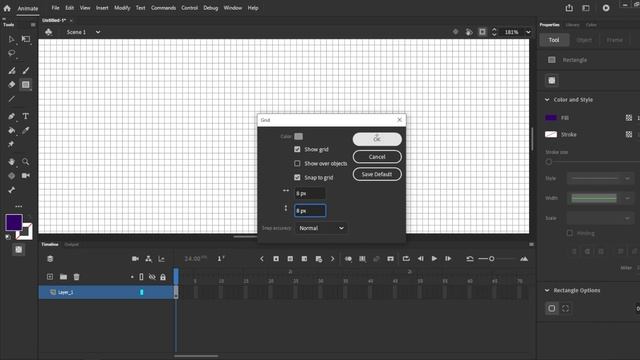640x360 pixels.
Task: Select the Free Transform tool
Action: pyautogui.click(x=26, y=39)
